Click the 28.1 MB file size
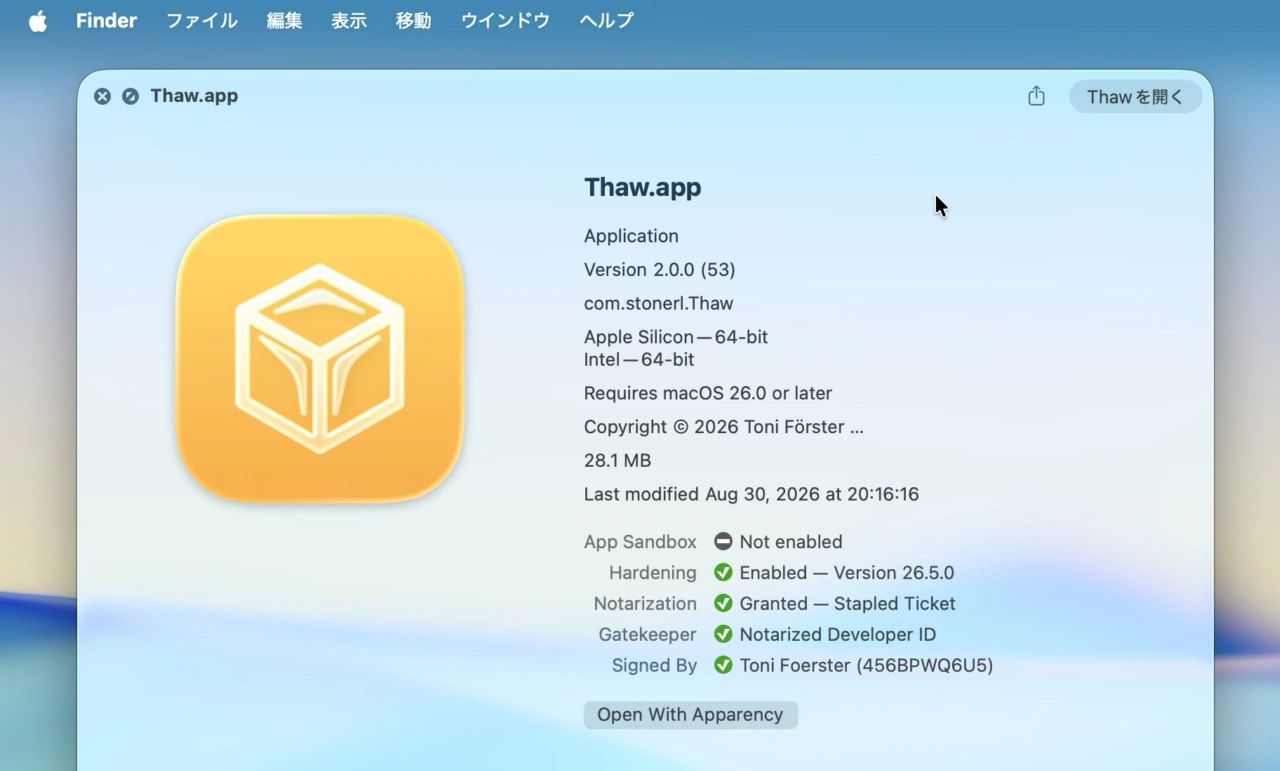The image size is (1280, 771). (617, 461)
